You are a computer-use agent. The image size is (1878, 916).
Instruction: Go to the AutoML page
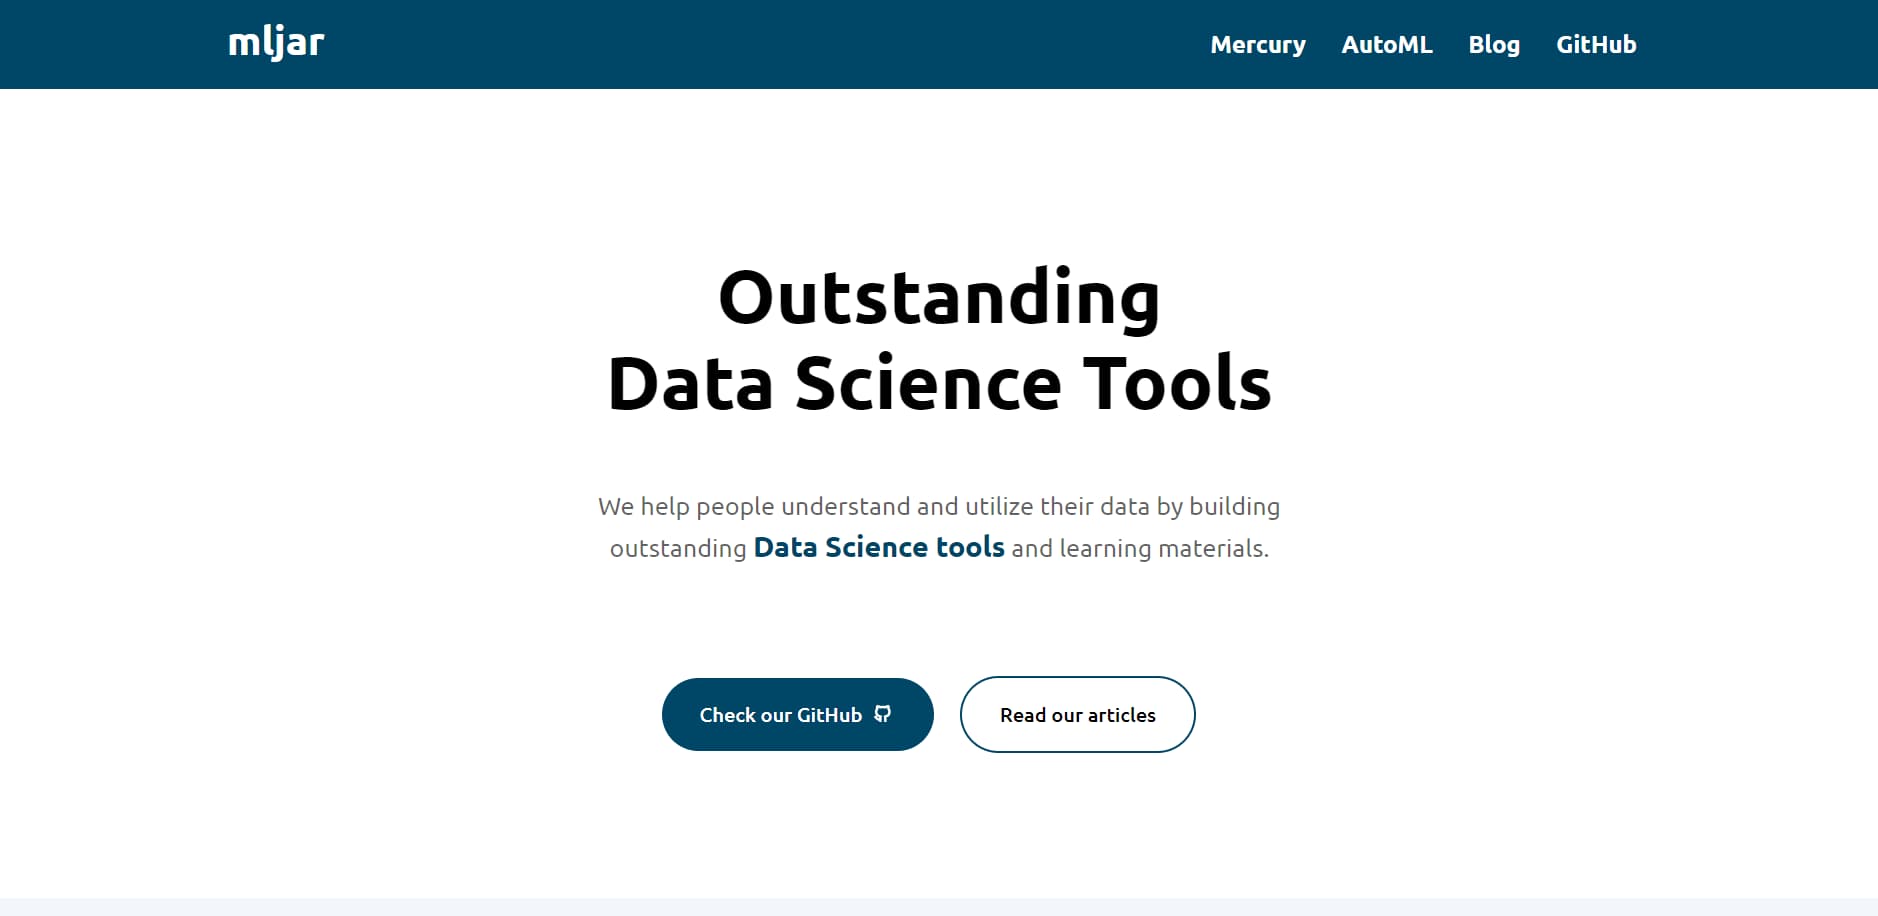[1386, 45]
